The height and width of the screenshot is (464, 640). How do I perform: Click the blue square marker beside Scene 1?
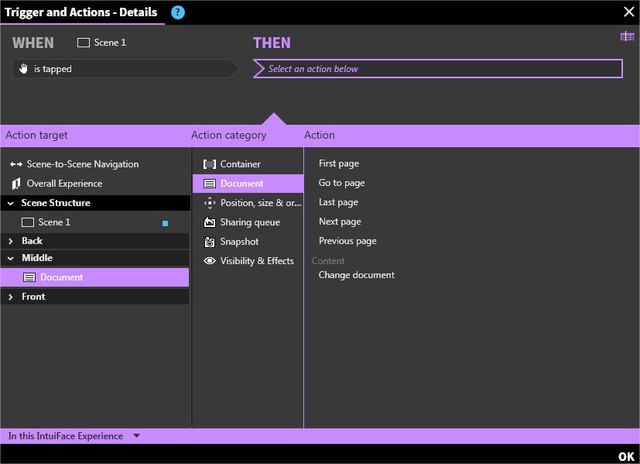pos(165,223)
